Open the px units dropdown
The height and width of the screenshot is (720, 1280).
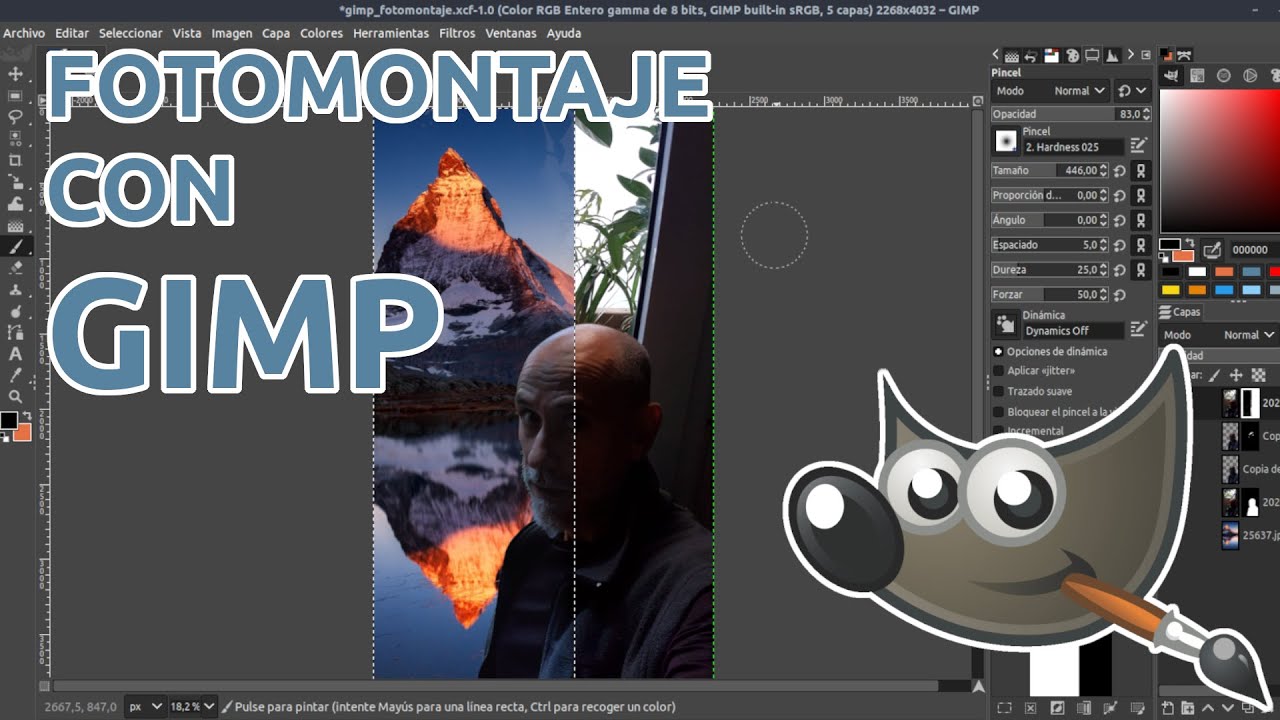(146, 706)
